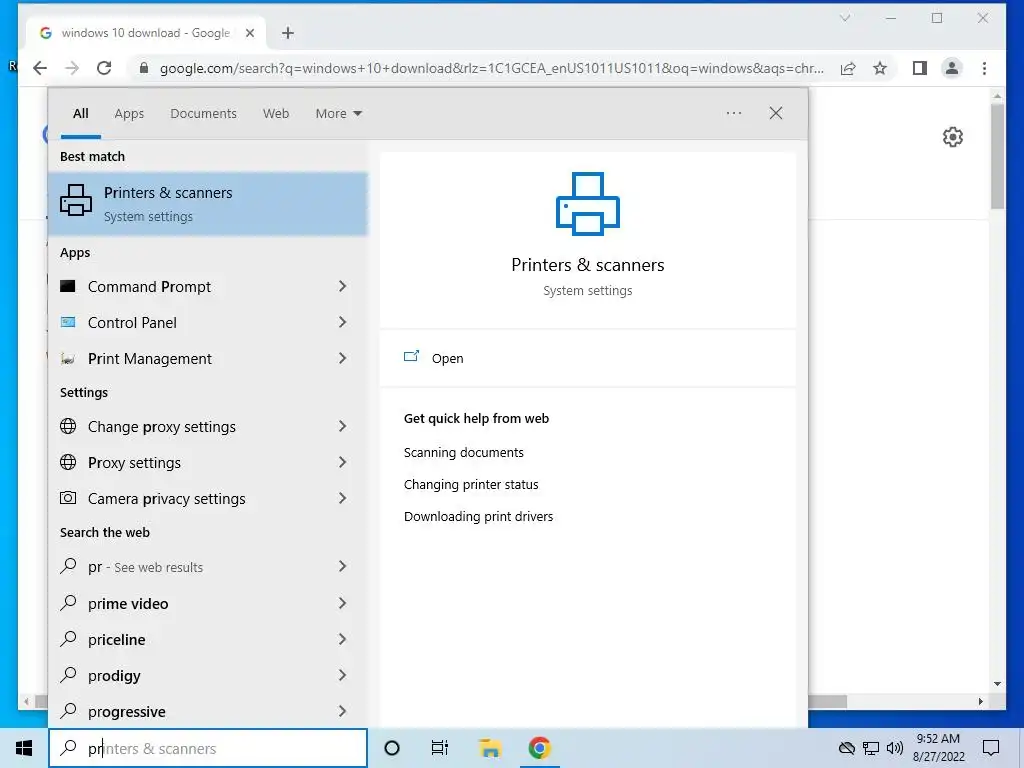Open the network status tray icon
This screenshot has width=1024, height=768.
871,748
